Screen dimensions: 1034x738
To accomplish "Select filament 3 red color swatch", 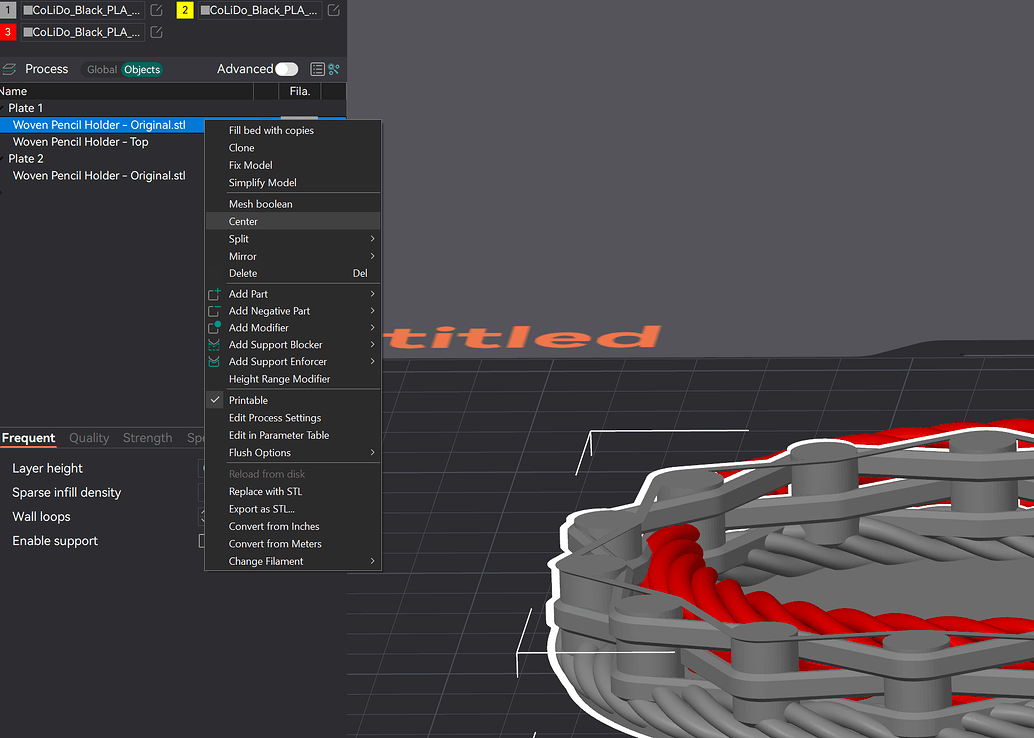I will (x=8, y=32).
